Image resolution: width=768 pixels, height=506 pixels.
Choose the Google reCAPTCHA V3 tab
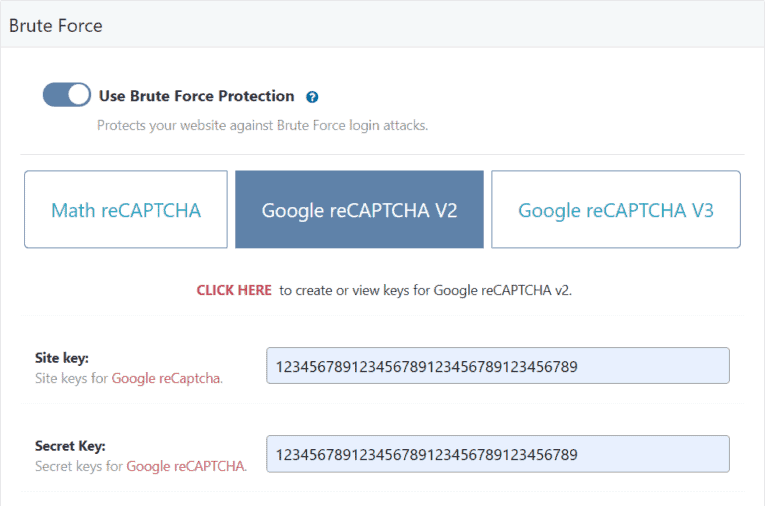(615, 210)
